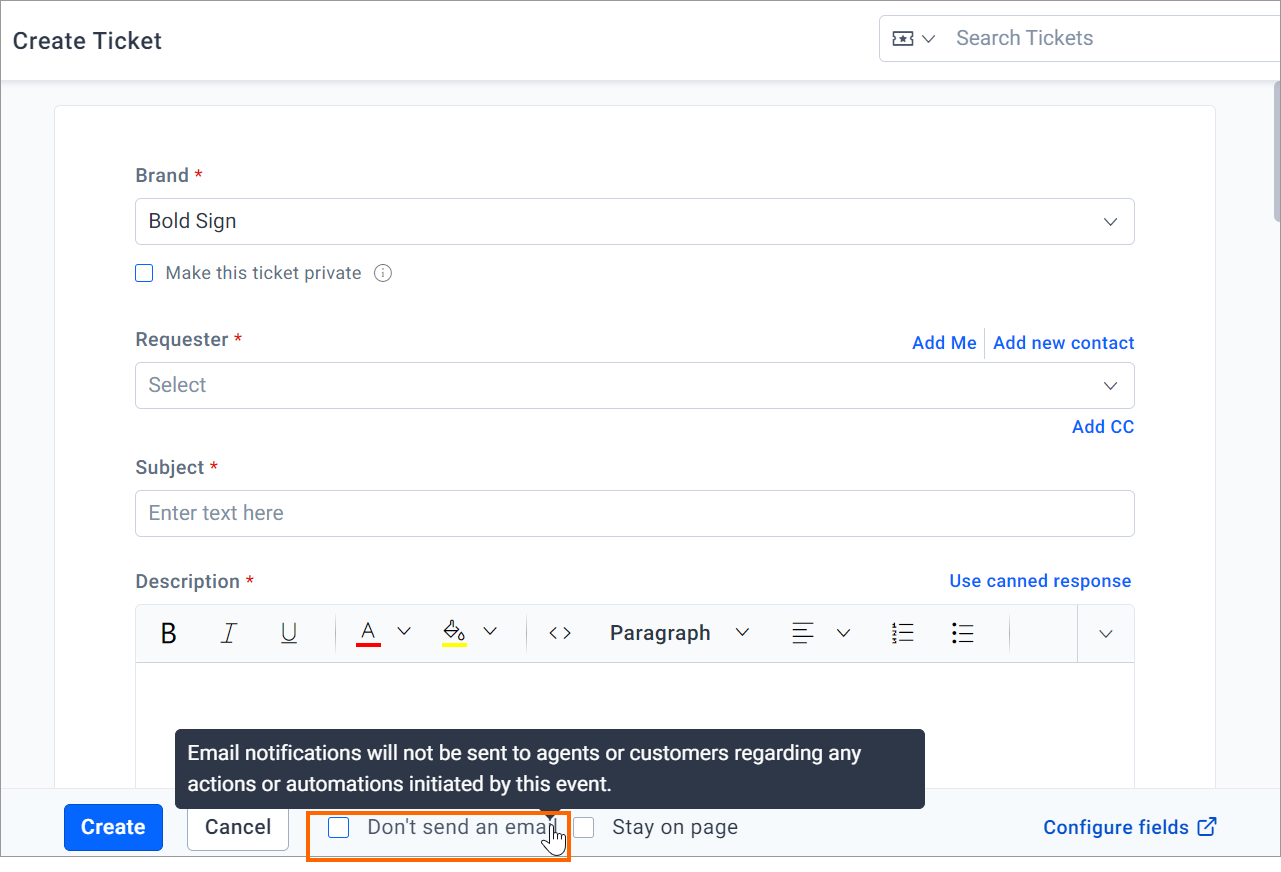Click the Create Ticket page title
The width and height of the screenshot is (1281, 872).
[x=87, y=41]
